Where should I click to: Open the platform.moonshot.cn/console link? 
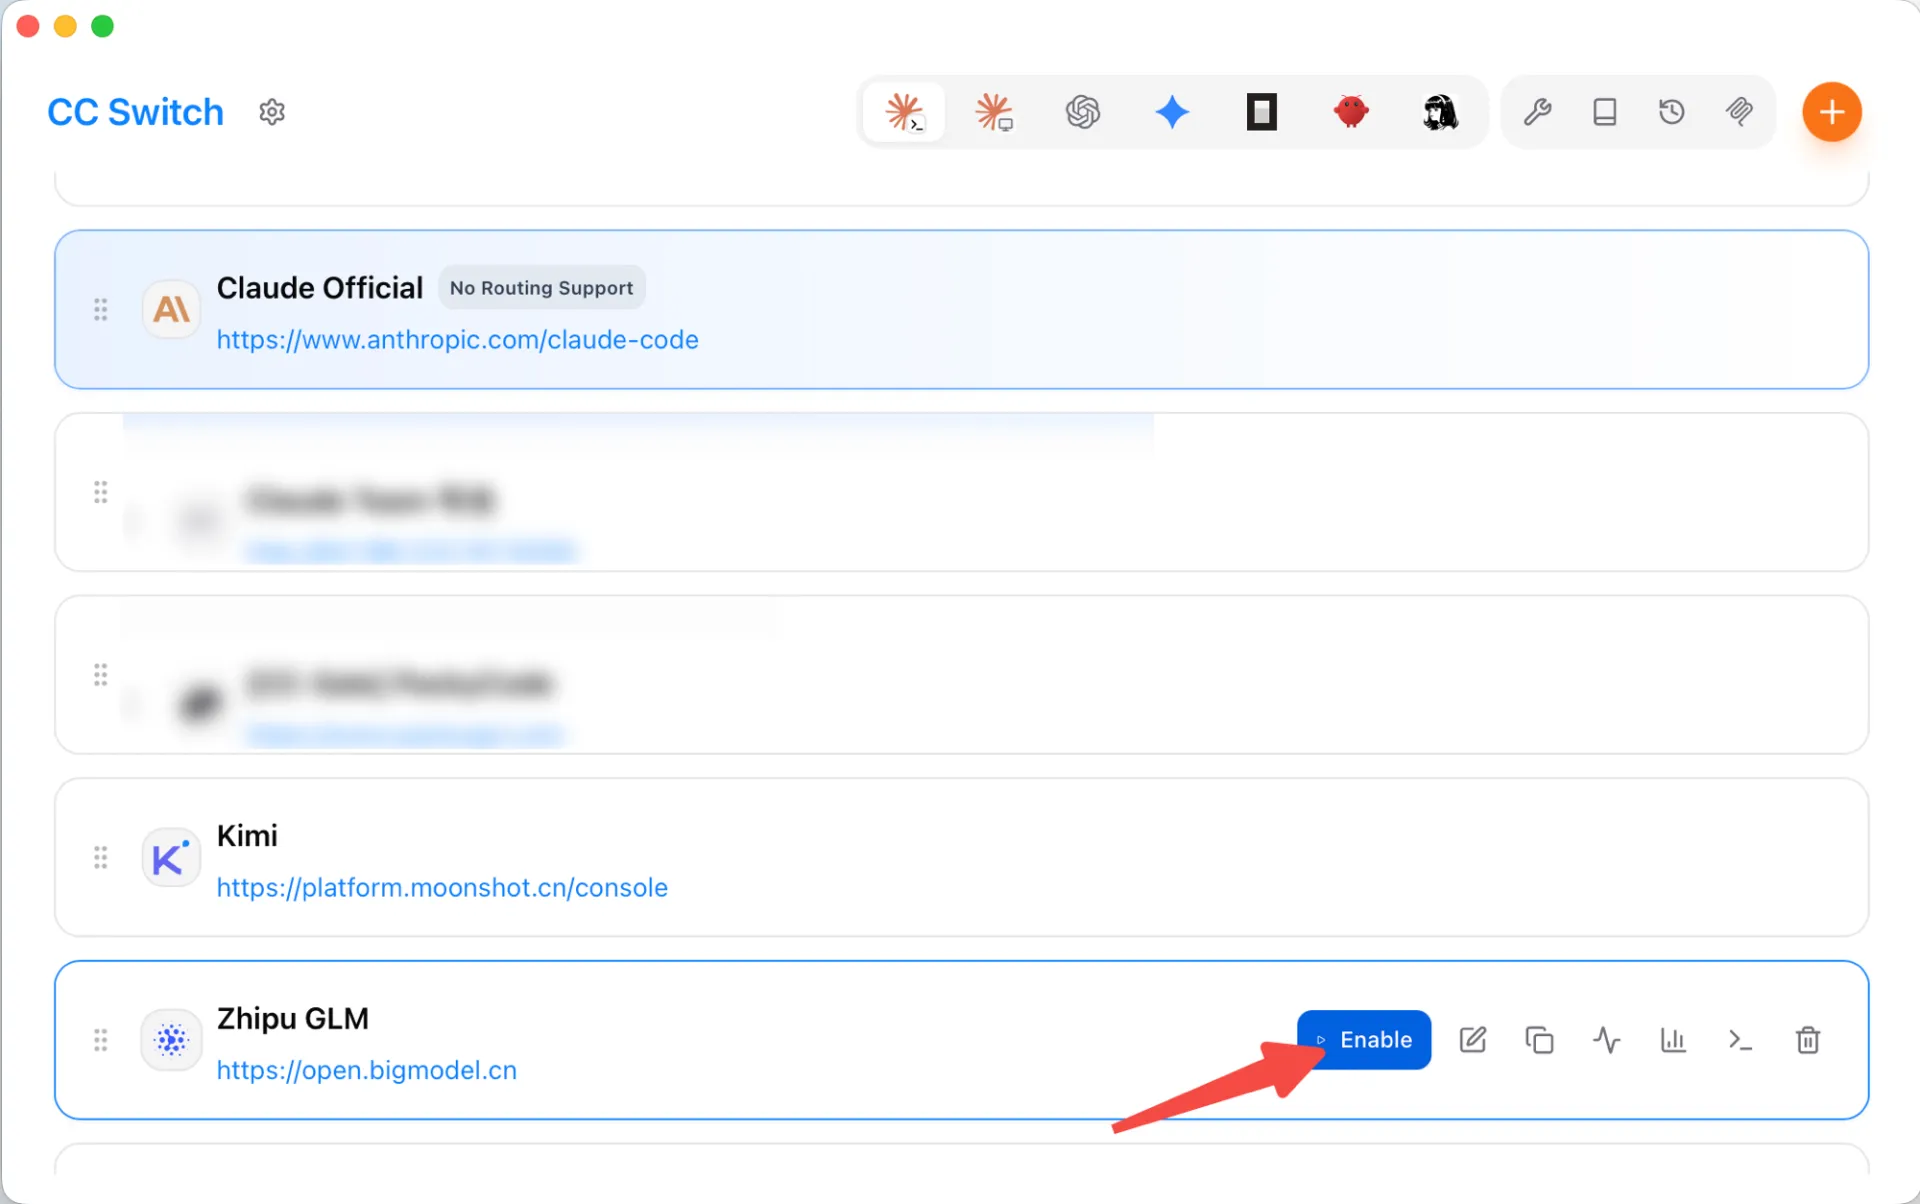point(442,888)
